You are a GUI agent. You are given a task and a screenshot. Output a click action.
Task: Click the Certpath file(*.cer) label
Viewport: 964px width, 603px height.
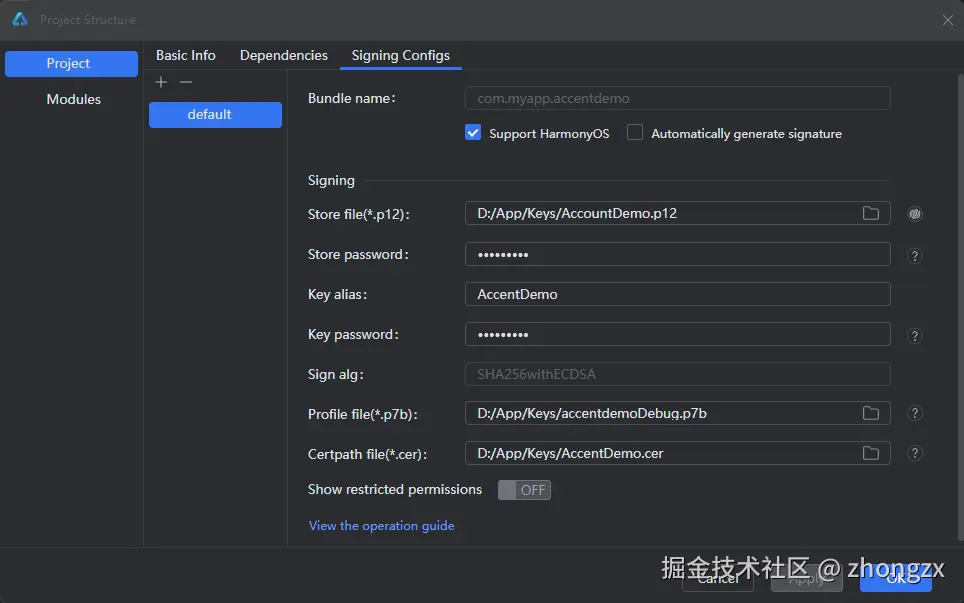click(x=368, y=454)
